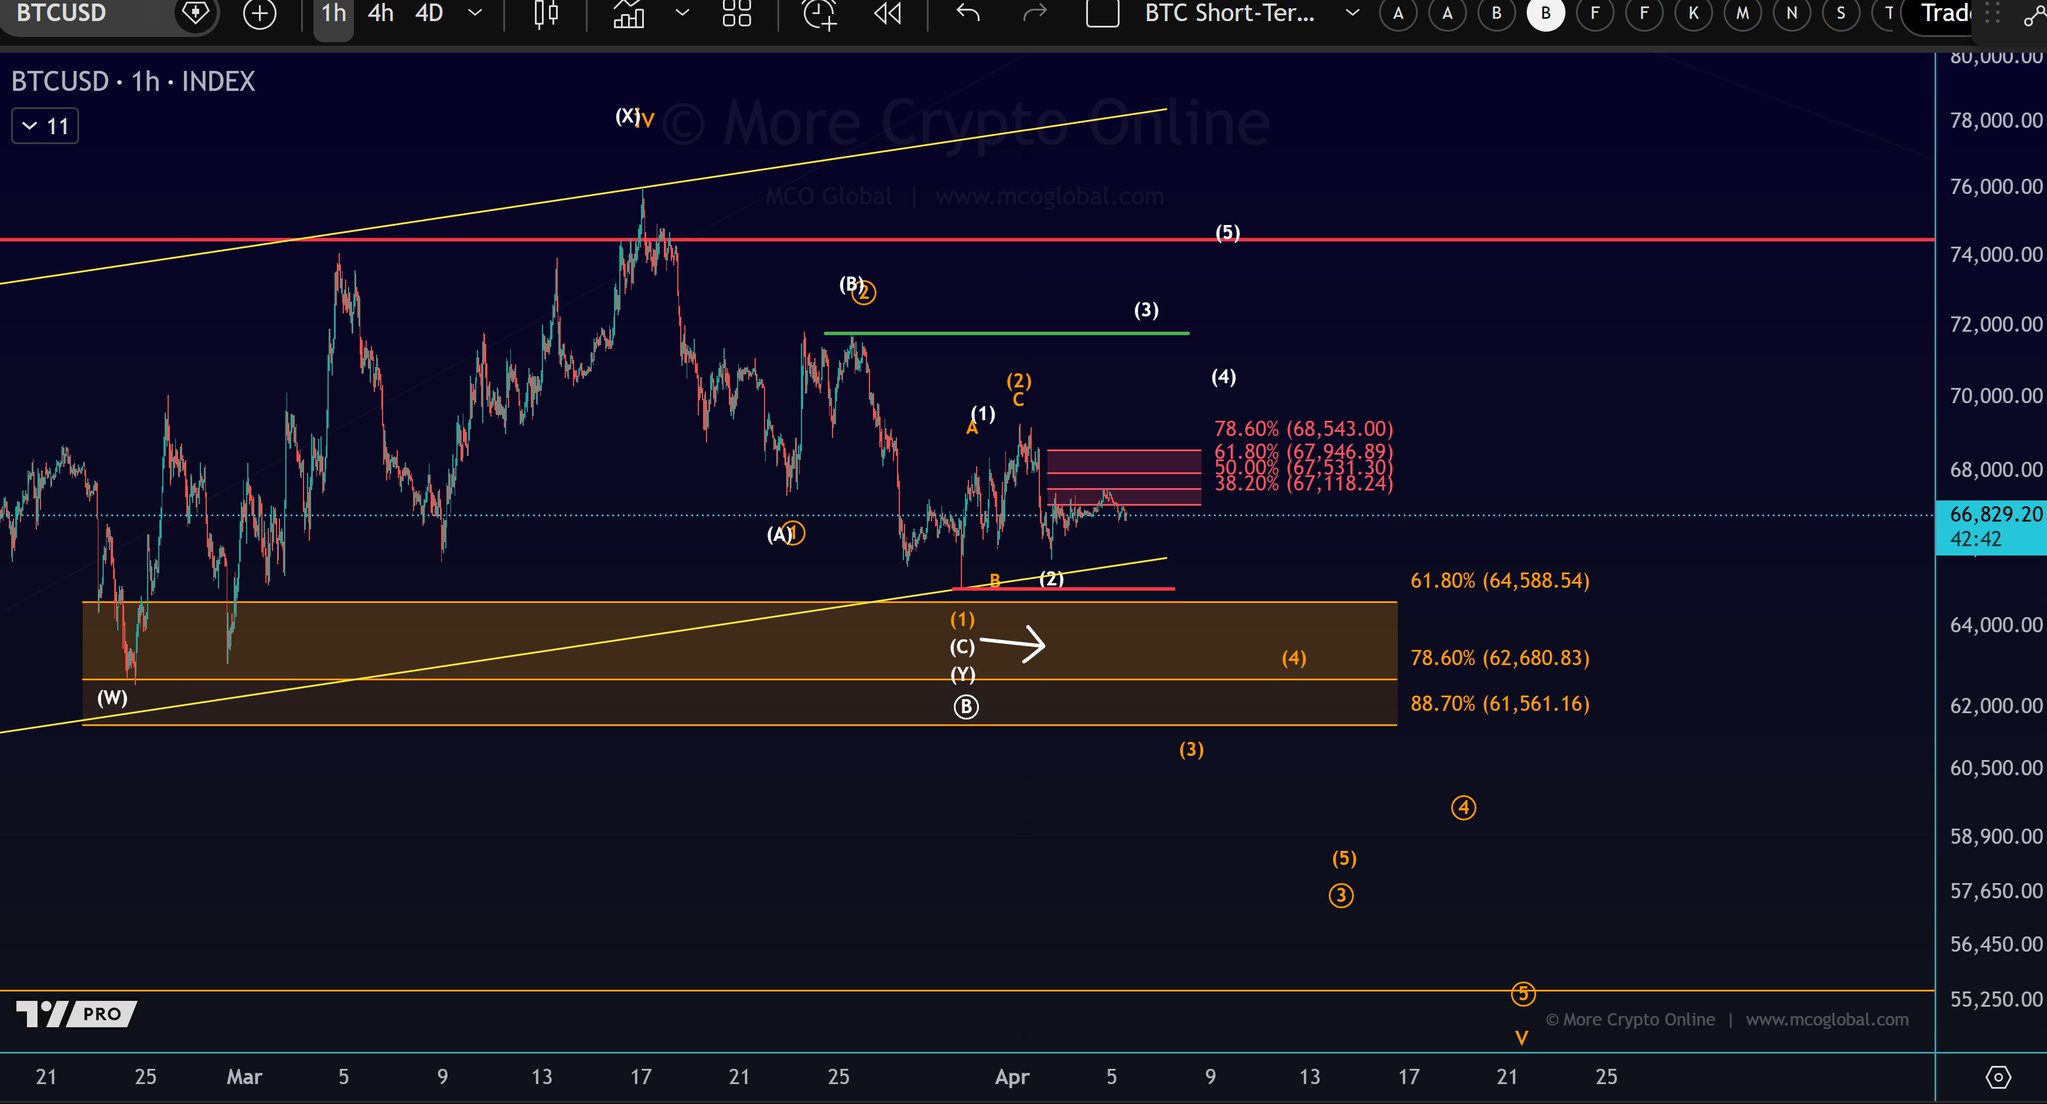
Task: Start bar replay with the rewind icon
Action: coord(887,14)
